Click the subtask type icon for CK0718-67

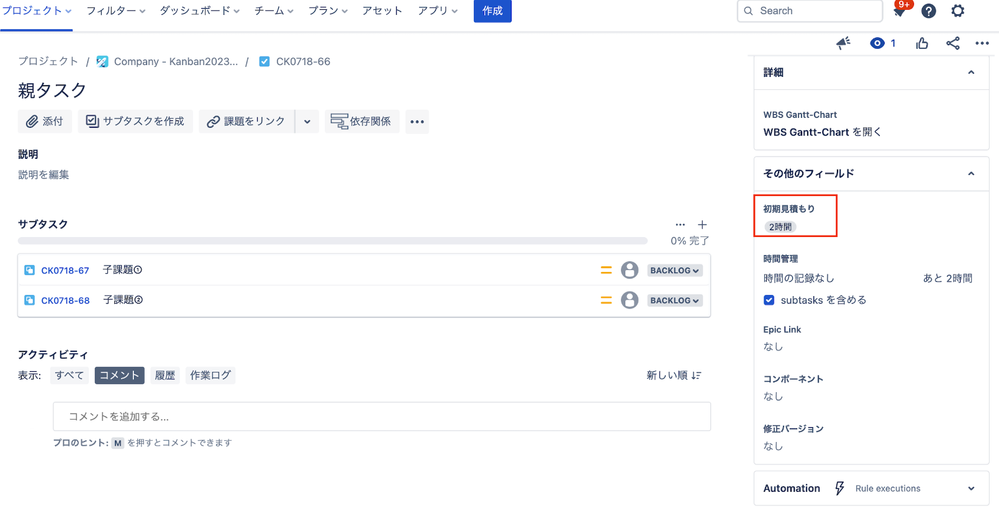tap(29, 270)
